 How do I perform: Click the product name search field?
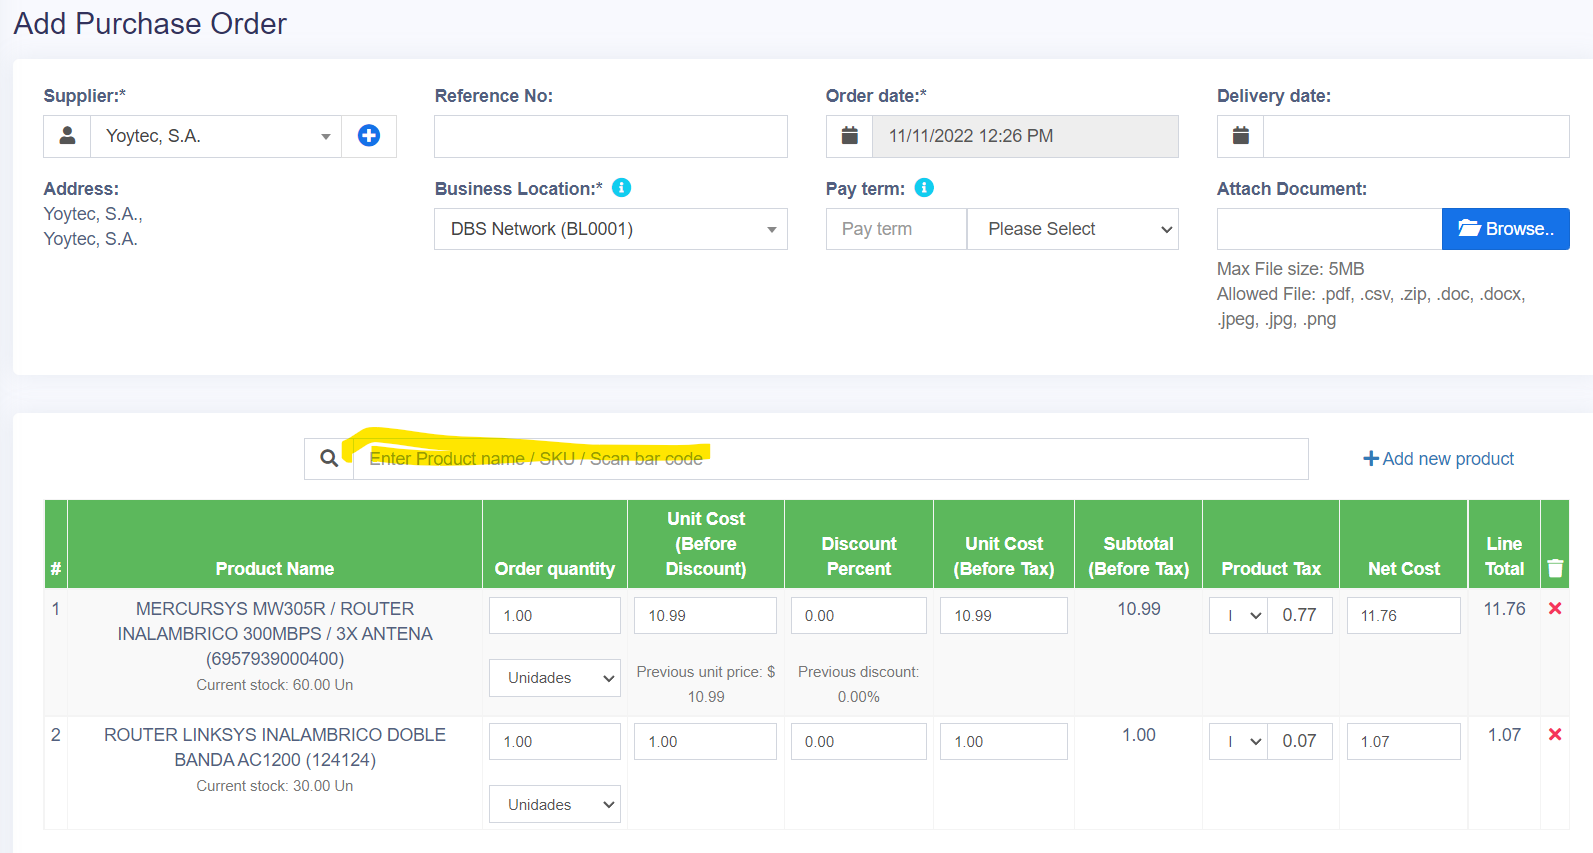(x=830, y=459)
